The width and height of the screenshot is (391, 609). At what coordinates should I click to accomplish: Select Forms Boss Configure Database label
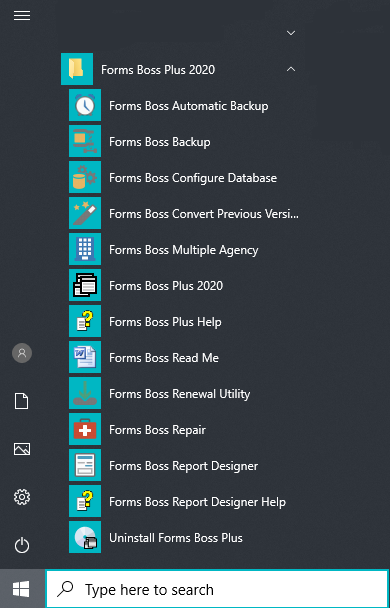pyautogui.click(x=193, y=178)
